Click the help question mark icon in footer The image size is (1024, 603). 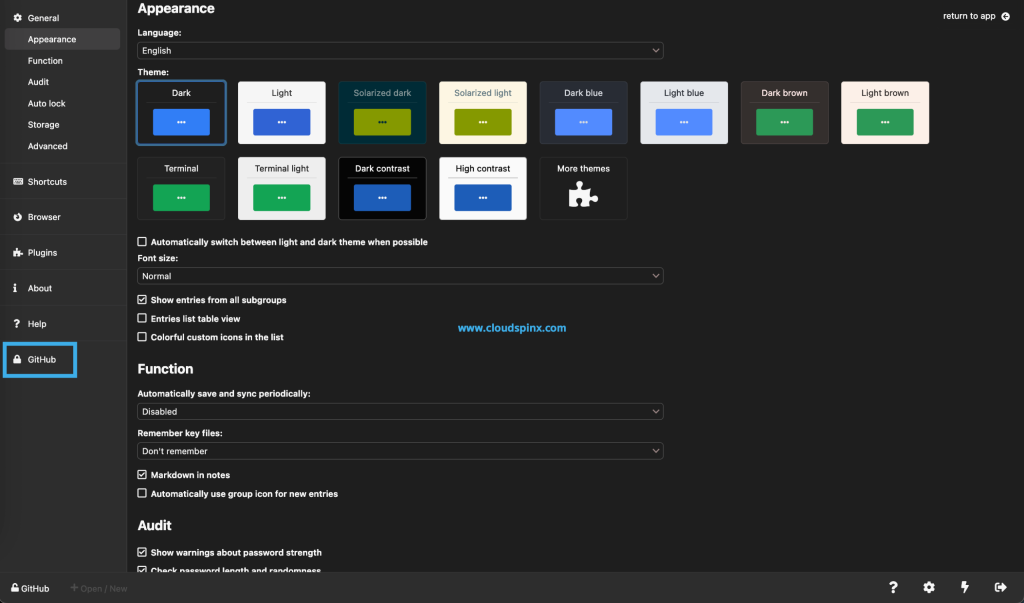point(893,588)
